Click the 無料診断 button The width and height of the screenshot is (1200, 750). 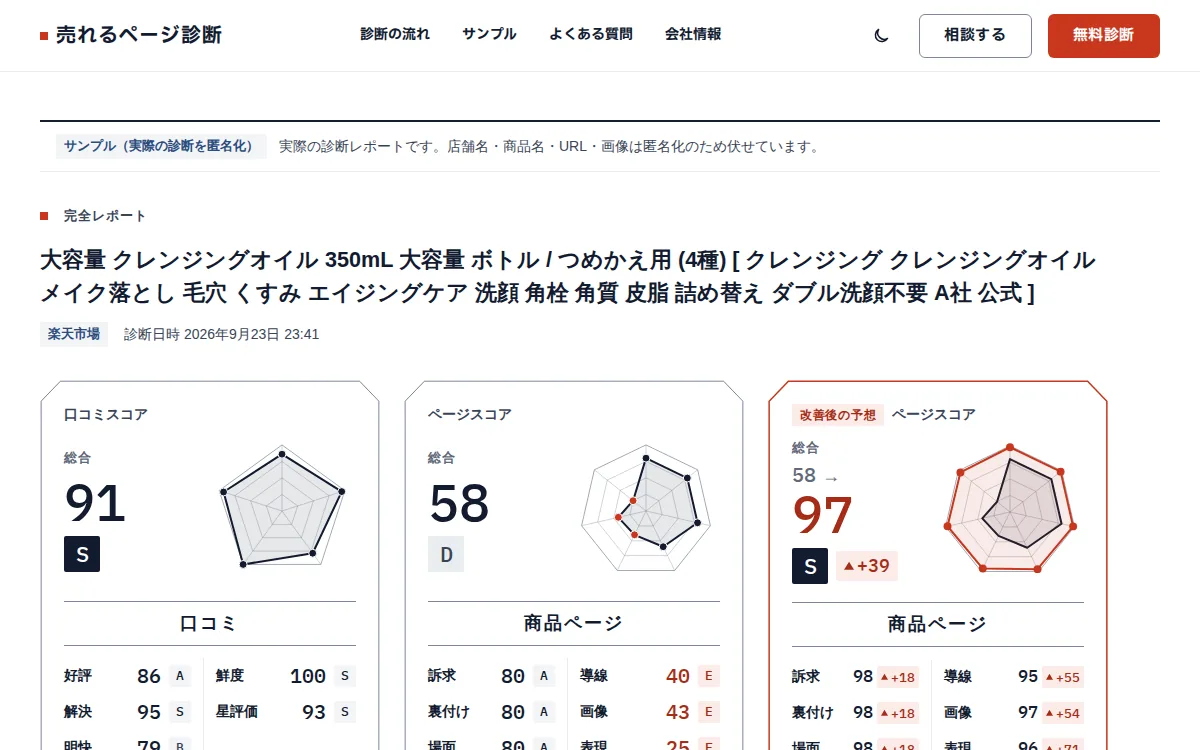pyautogui.click(x=1104, y=36)
